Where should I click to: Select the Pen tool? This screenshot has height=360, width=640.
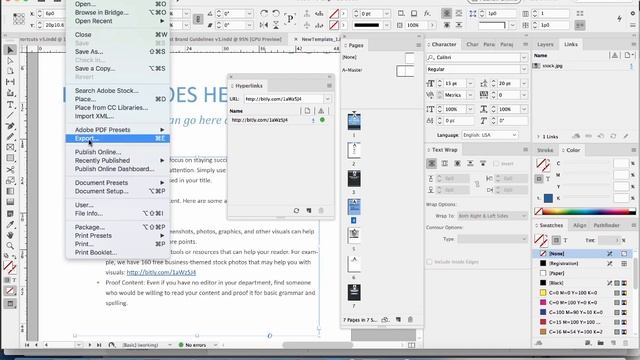[x=10, y=126]
